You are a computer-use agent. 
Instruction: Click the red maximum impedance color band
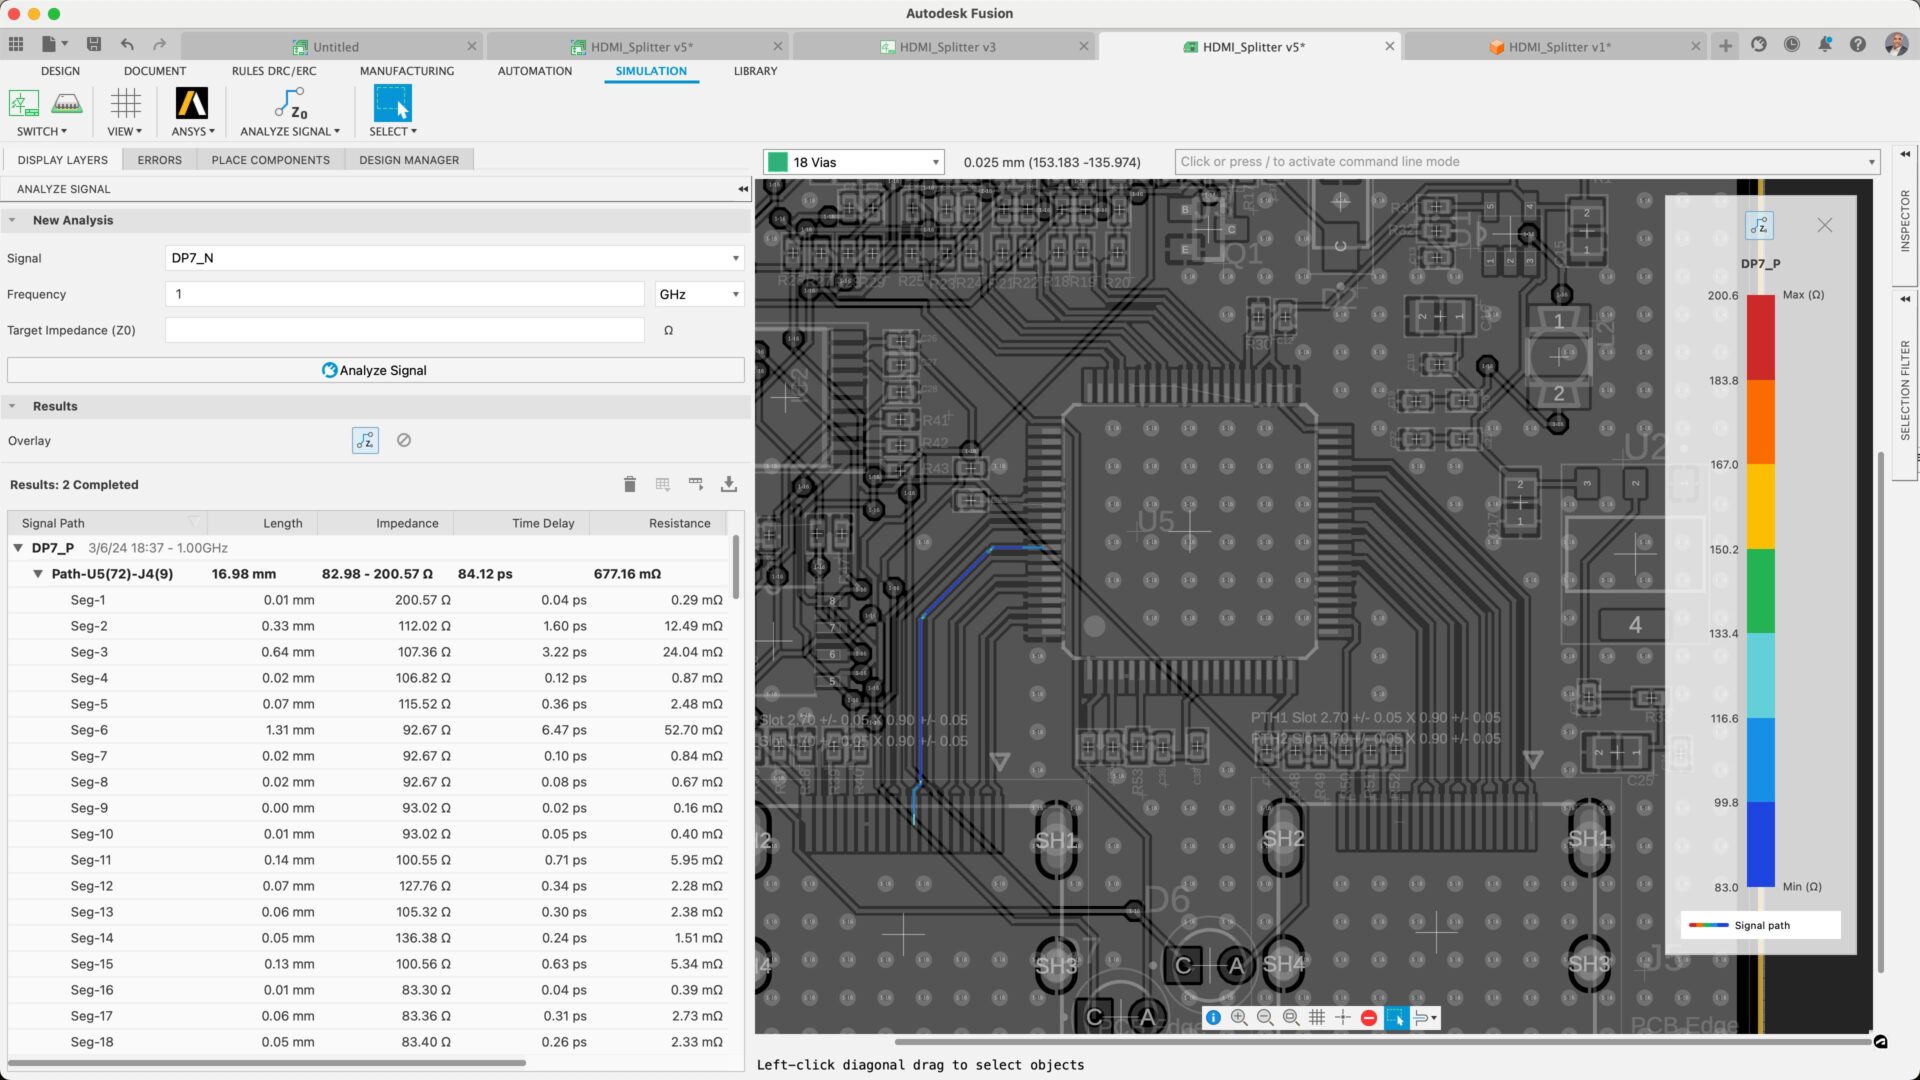[x=1760, y=337]
